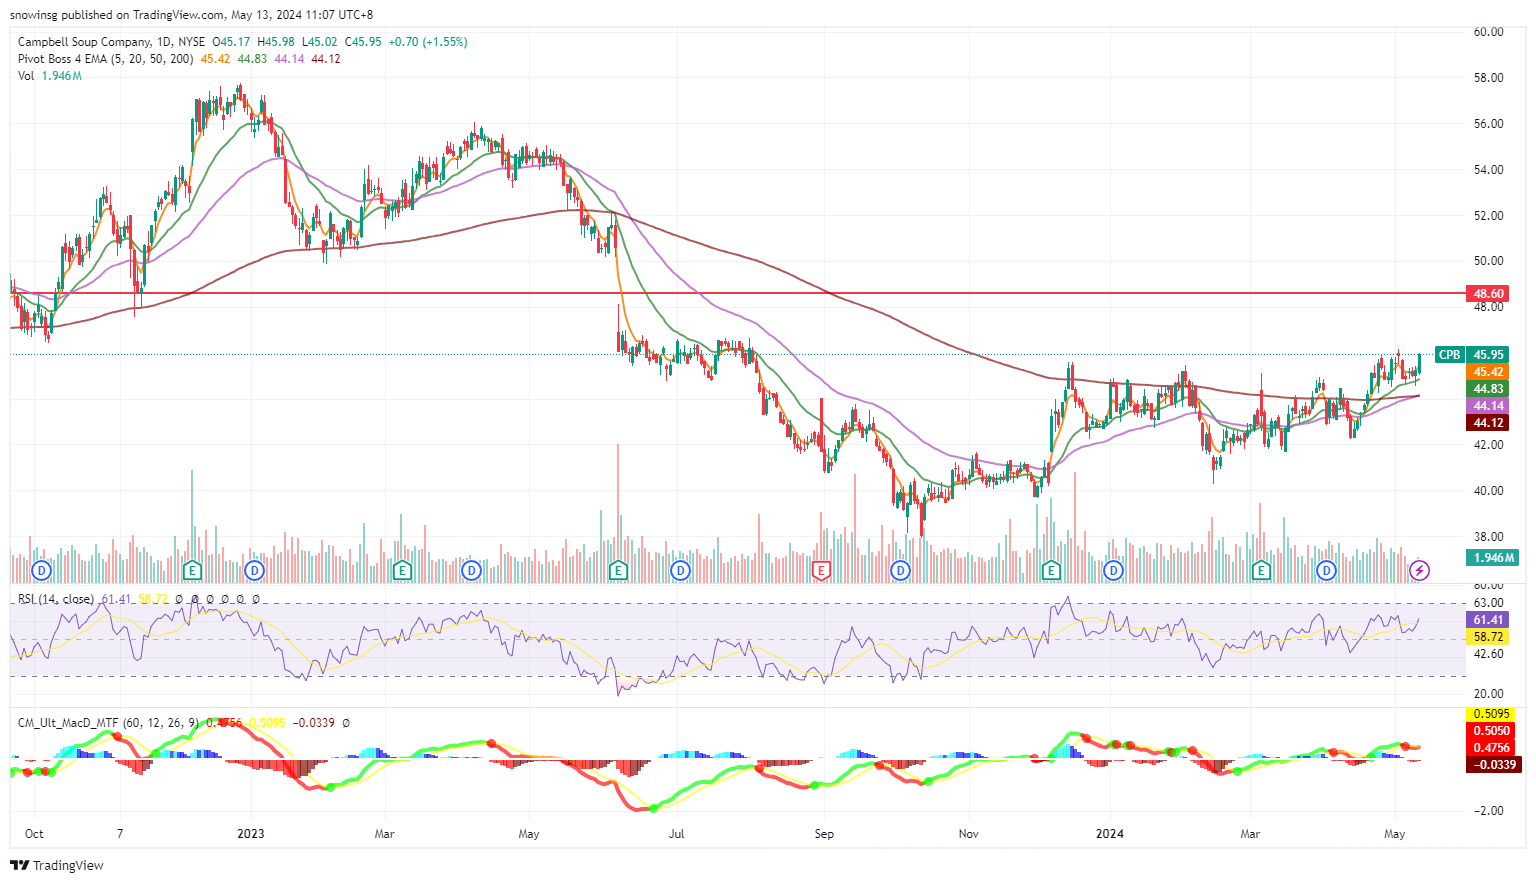Screen dimensions: 1536x883
Task: Click the purple lightning event marker near May 2024
Action: click(1419, 571)
